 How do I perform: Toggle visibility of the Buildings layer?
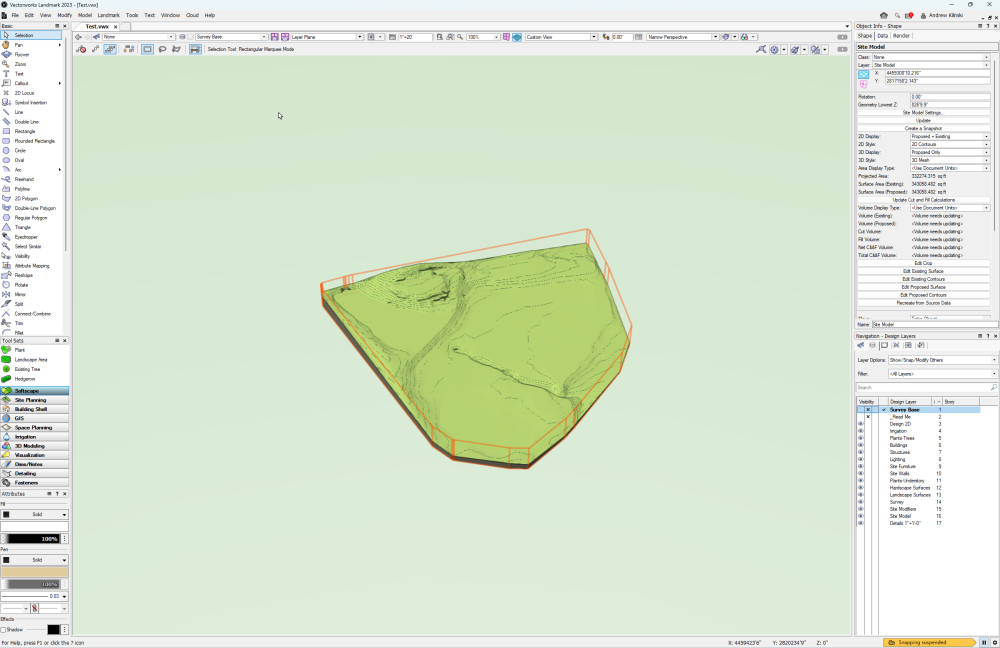point(860,445)
